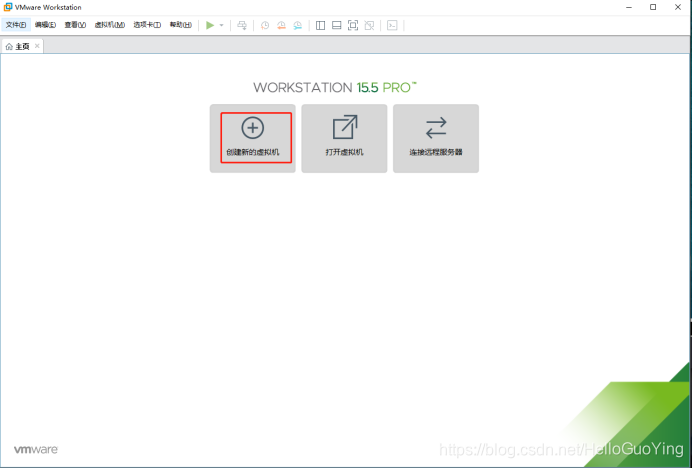Image resolution: width=693 pixels, height=468 pixels.
Task: Click the revert to snapshot icon
Action: click(281, 25)
